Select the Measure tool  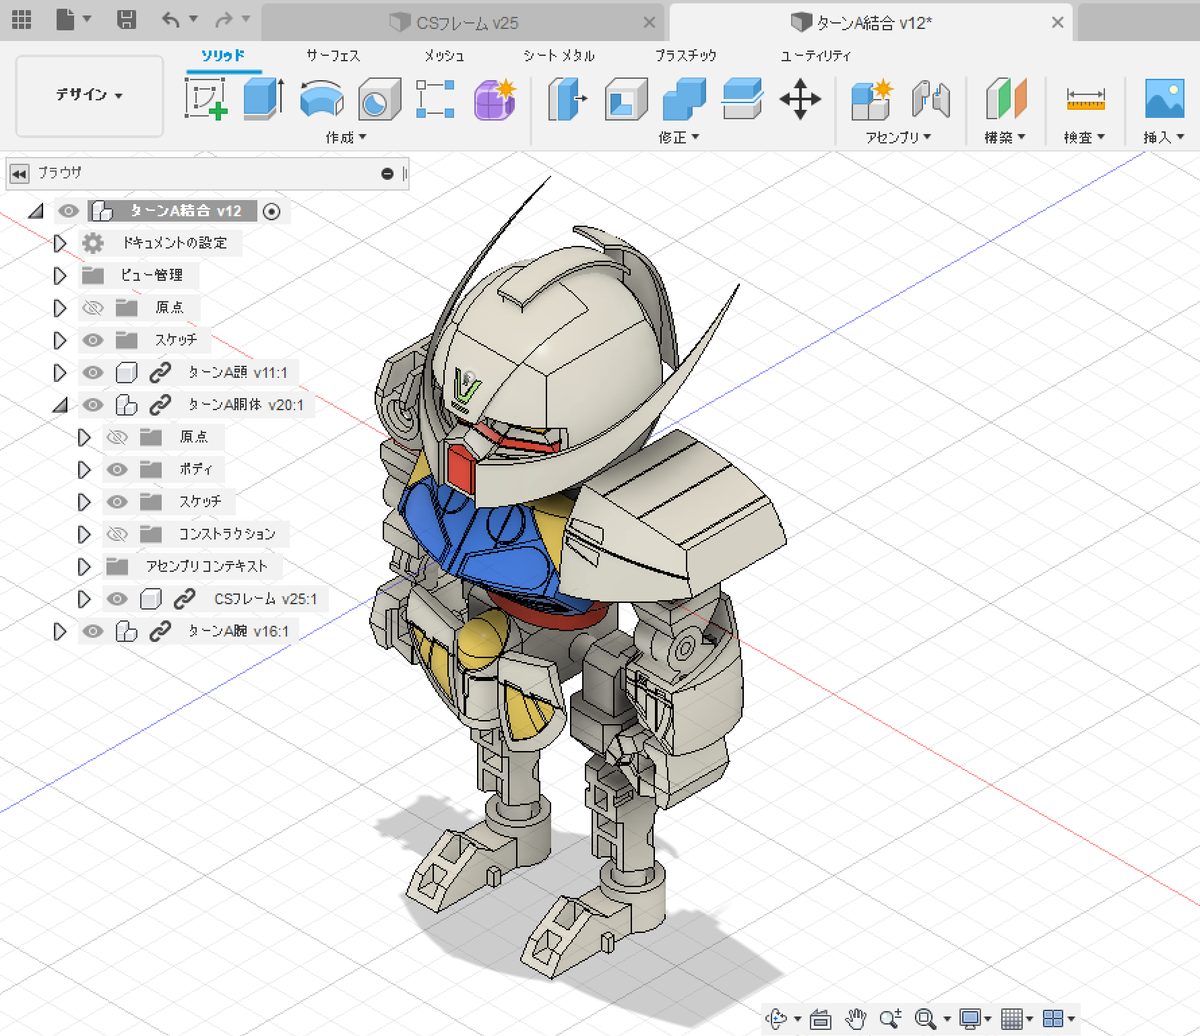tap(1086, 99)
